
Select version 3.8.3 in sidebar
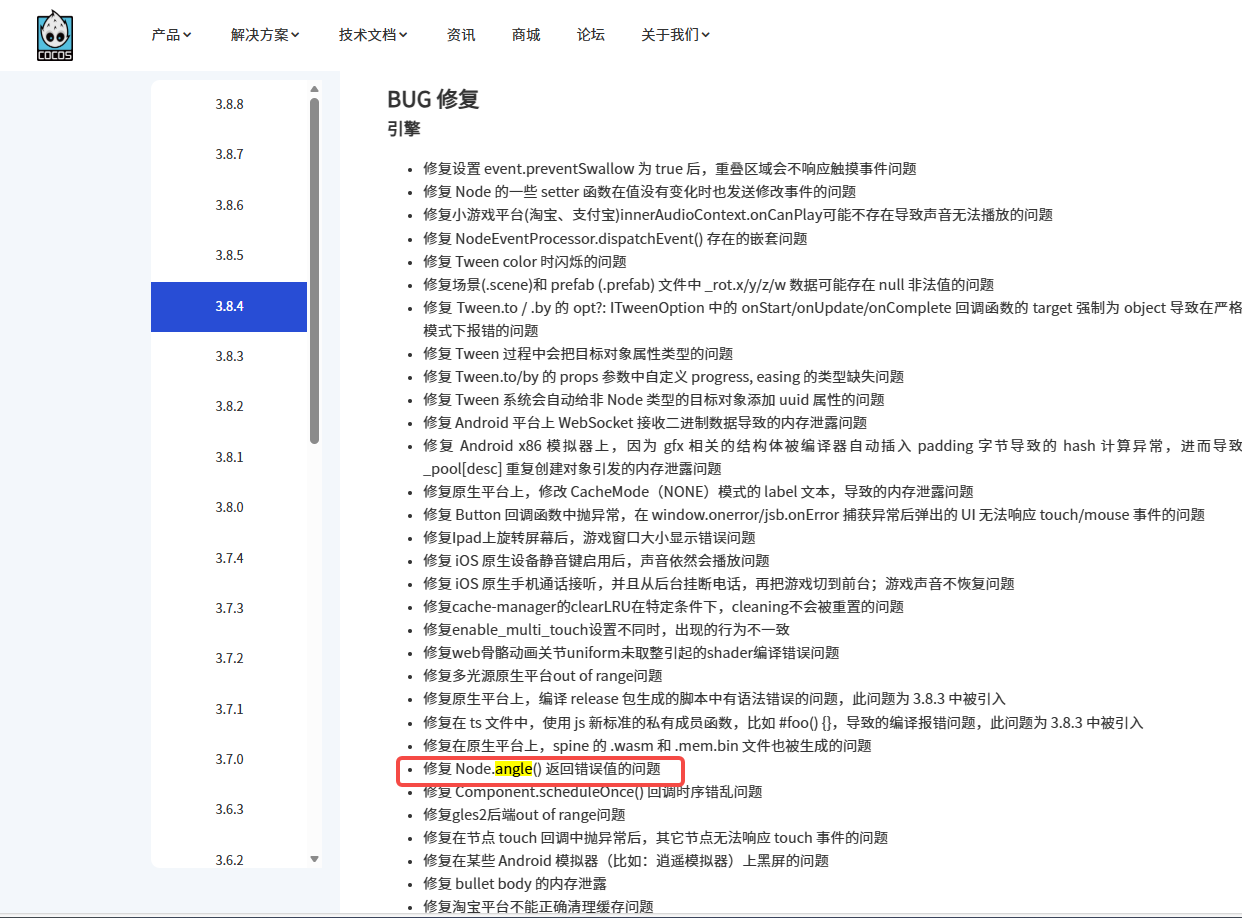coord(229,356)
